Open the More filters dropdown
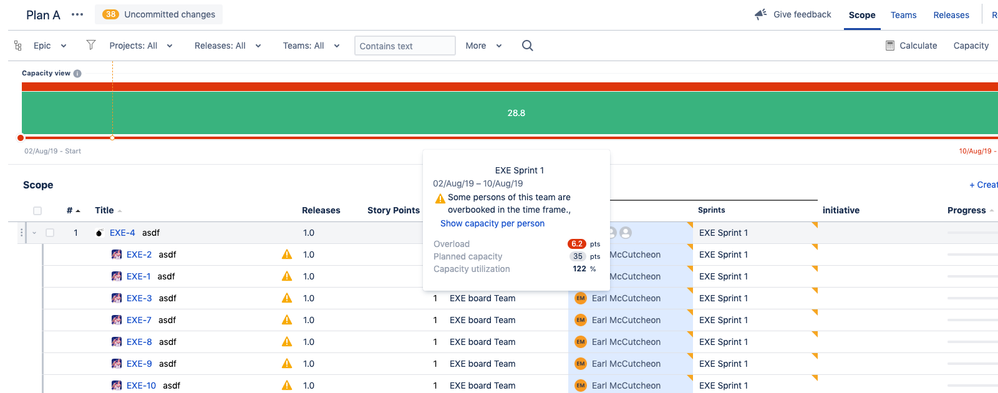Viewport: 998px width, 393px height. (x=483, y=46)
